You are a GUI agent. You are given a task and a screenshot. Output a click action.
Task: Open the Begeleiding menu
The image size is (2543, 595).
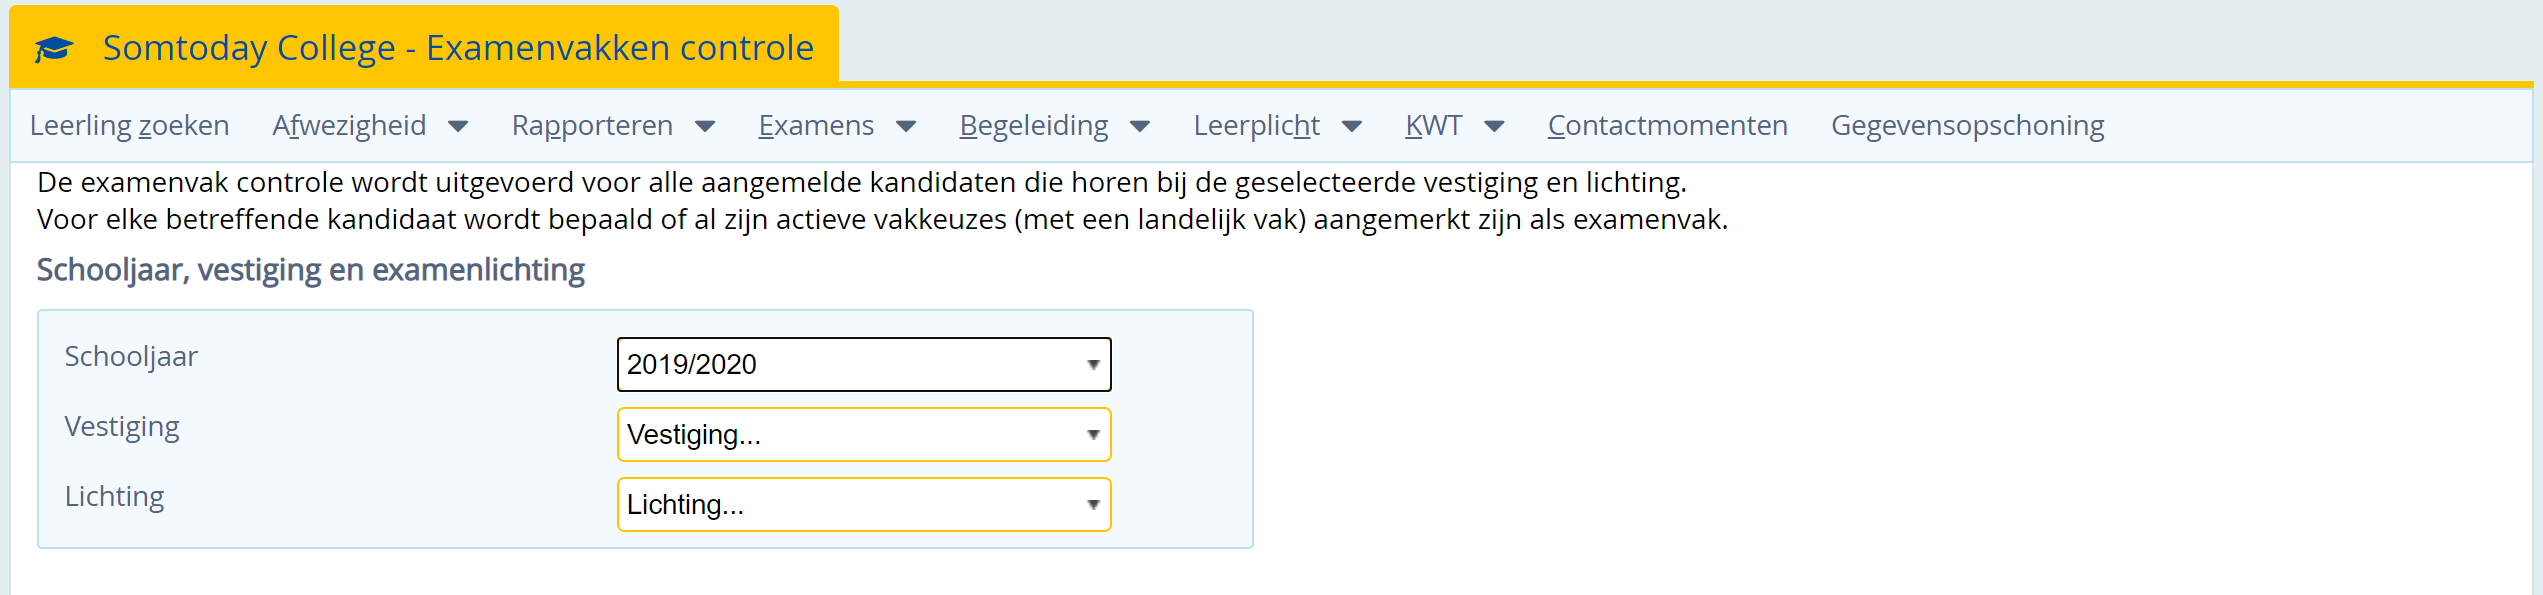click(x=1034, y=126)
